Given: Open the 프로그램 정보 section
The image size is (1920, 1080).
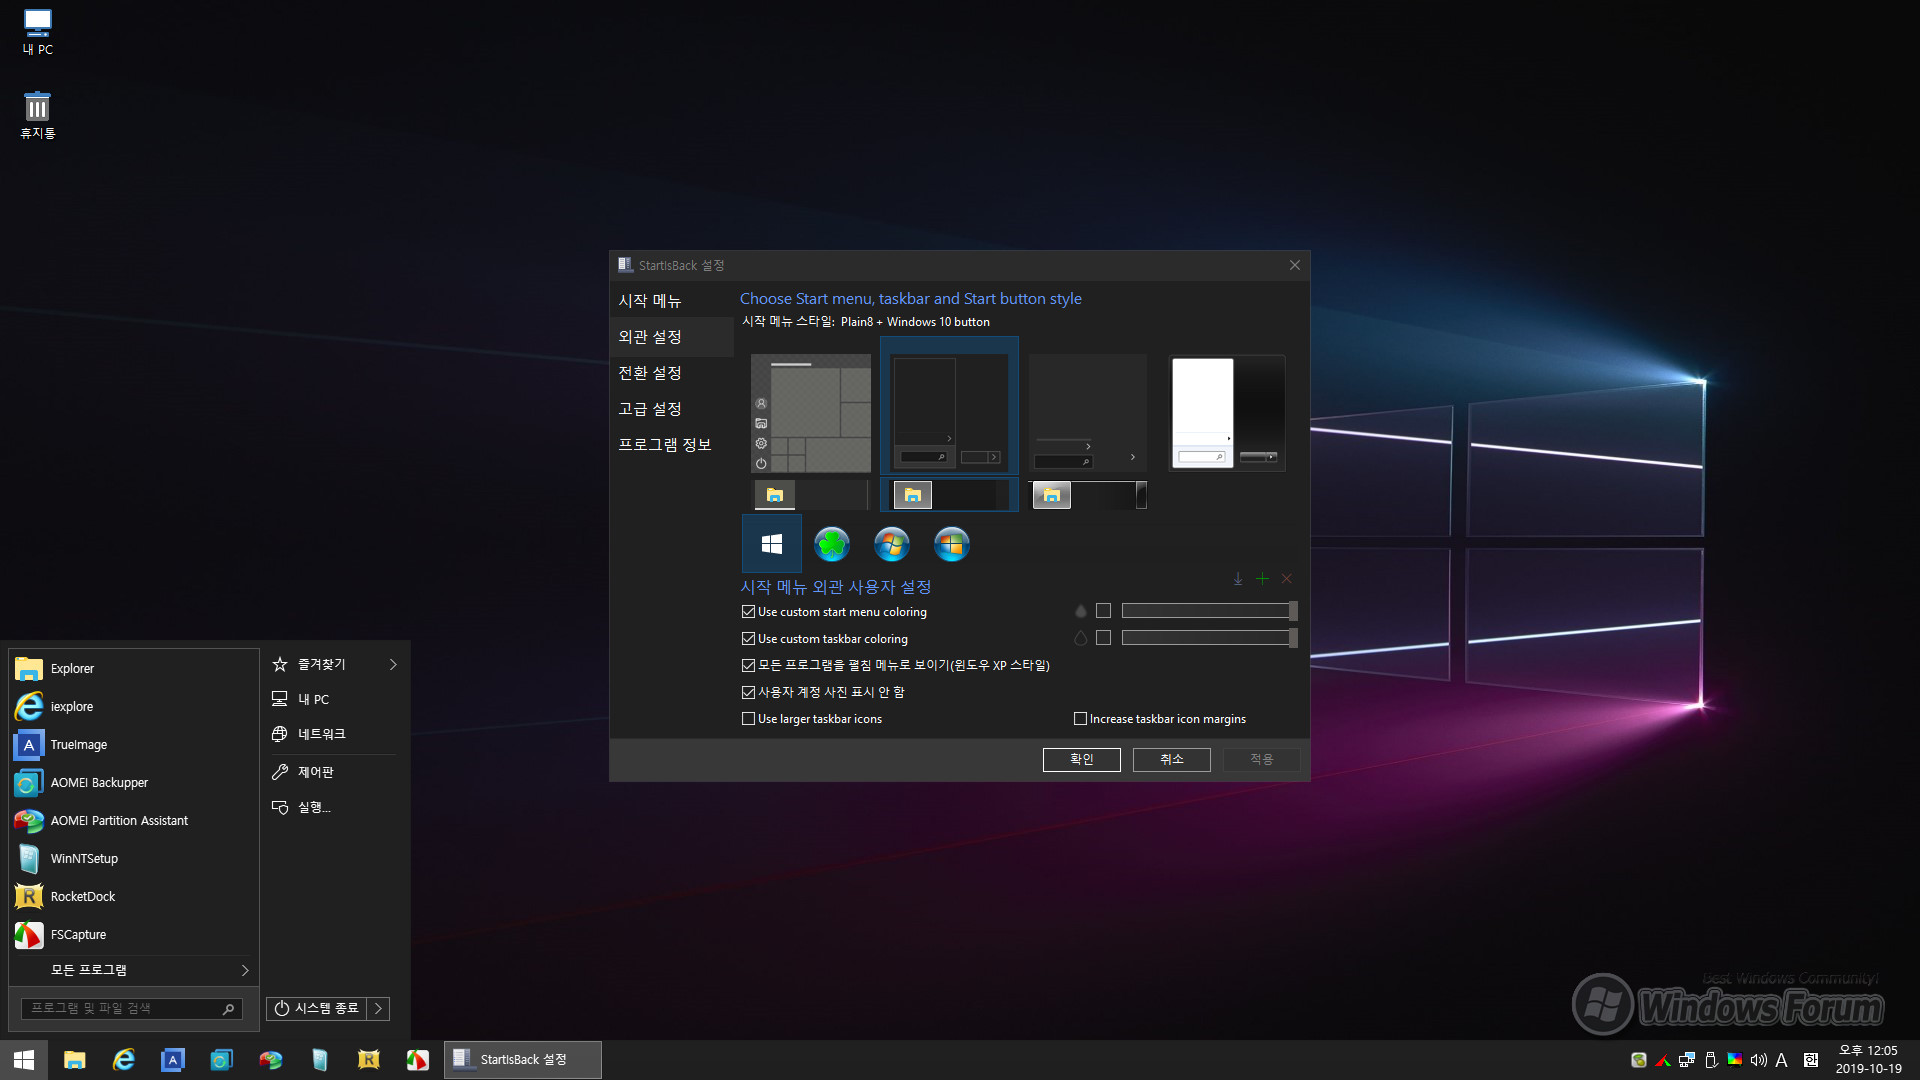Looking at the screenshot, I should tap(672, 445).
